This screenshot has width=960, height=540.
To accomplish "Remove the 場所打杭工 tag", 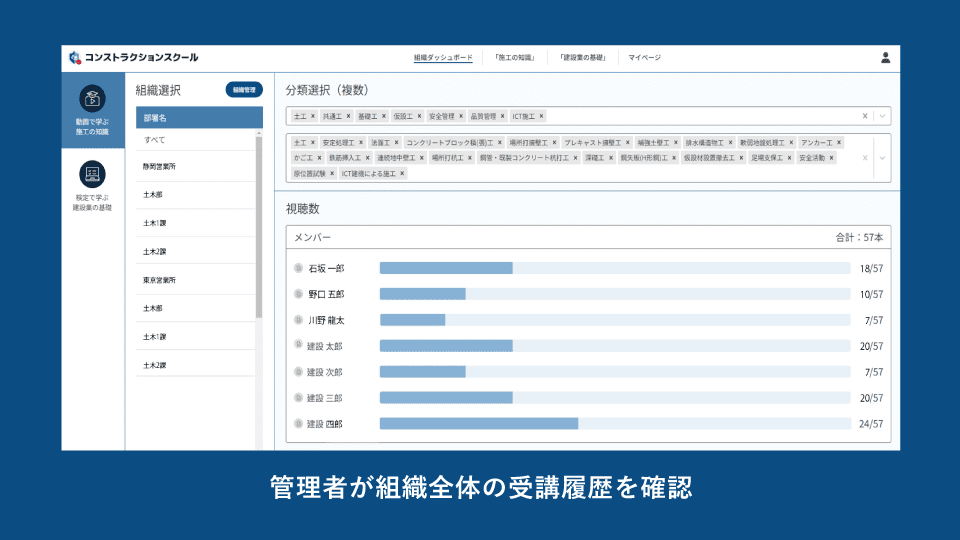I will (x=470, y=158).
